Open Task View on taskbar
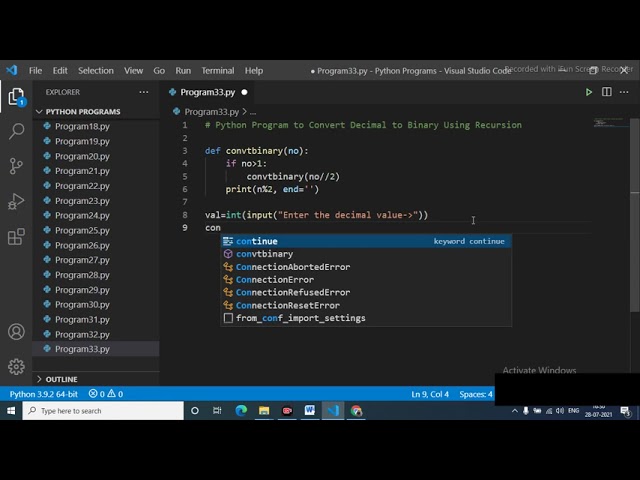Screen dimensions: 640x480 (x=217, y=411)
